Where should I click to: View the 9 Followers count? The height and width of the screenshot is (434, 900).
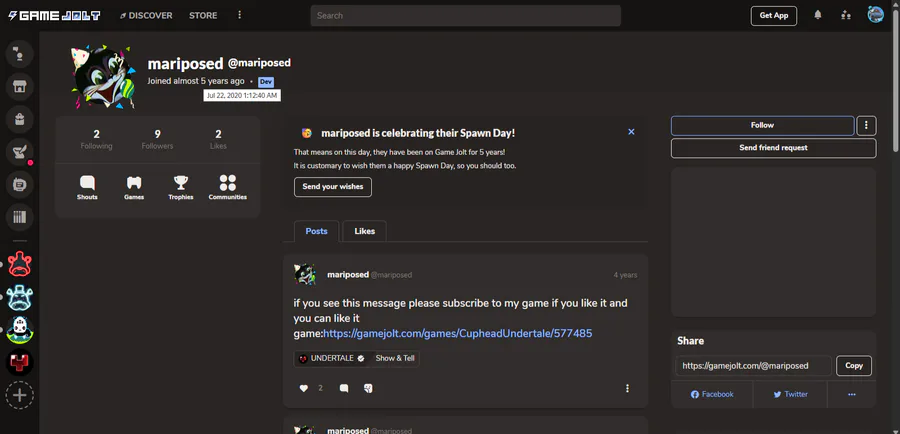pos(157,139)
